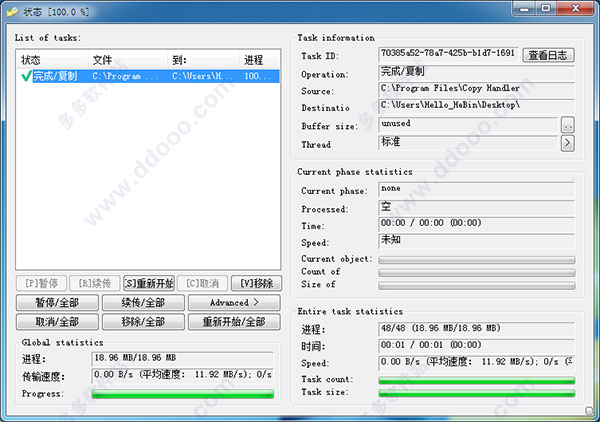
Task: Click 暂停/全部 pause all button
Action: (57, 303)
